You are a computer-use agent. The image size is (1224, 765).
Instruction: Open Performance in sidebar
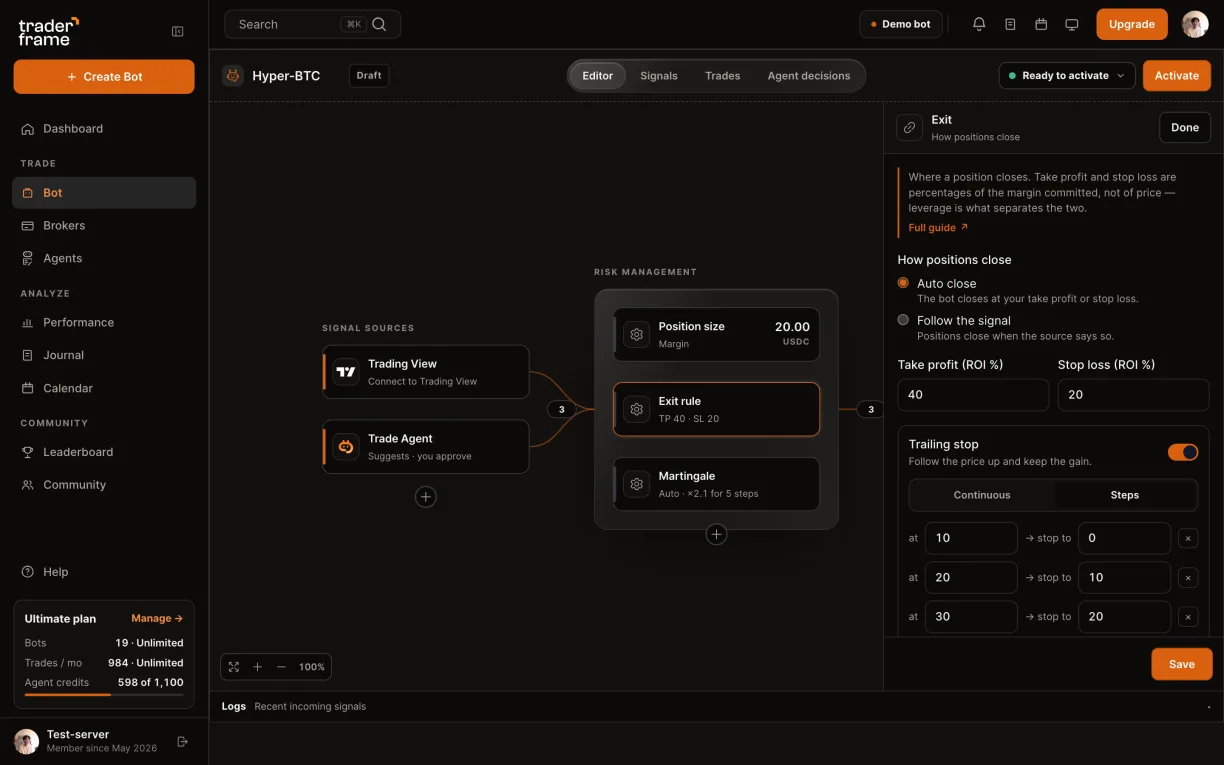pyautogui.click(x=104, y=322)
